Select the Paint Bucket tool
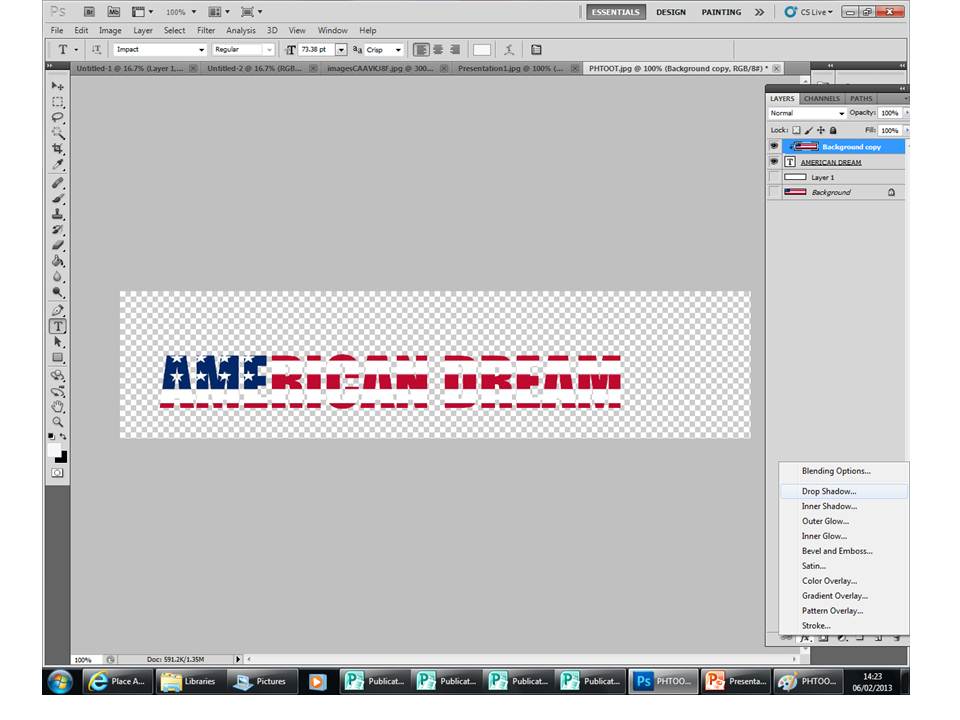Screen dimensions: 960x720 (x=58, y=261)
